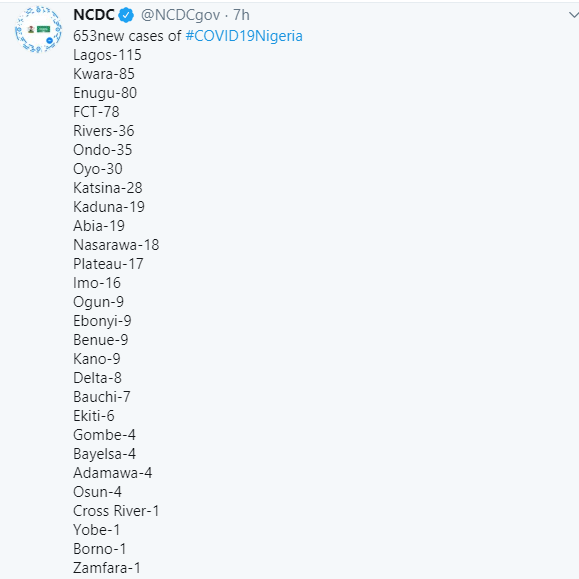Screen dimensions: 579x579
Task: Open the NCDC profile avatar
Action: tap(38, 29)
